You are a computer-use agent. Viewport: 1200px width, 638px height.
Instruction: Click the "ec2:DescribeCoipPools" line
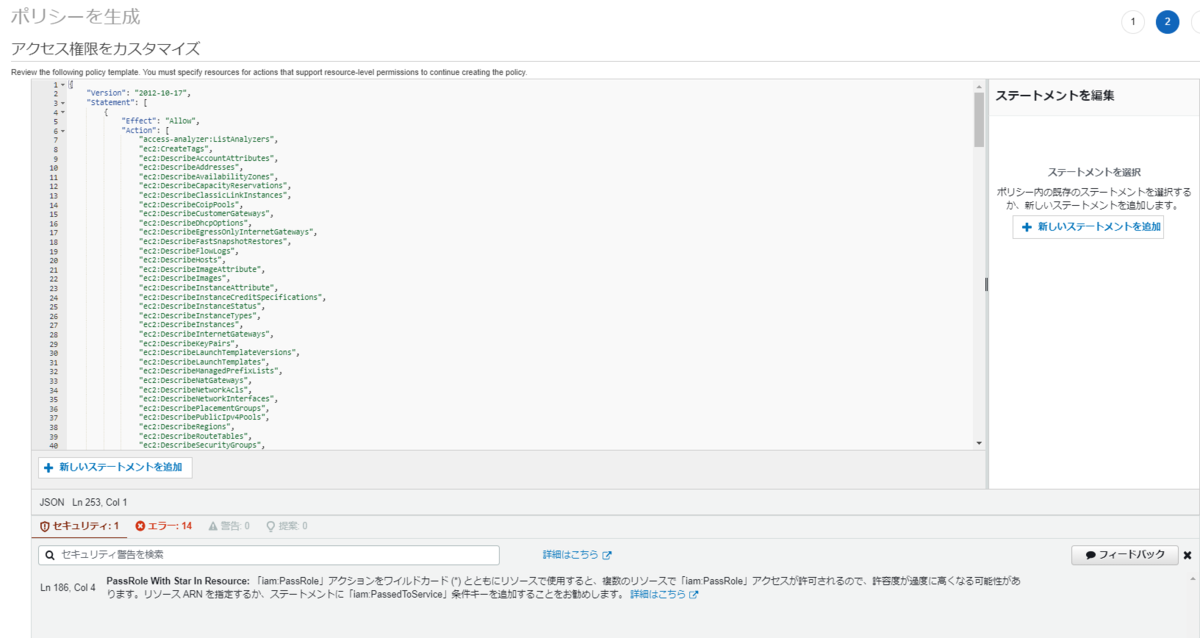point(190,205)
